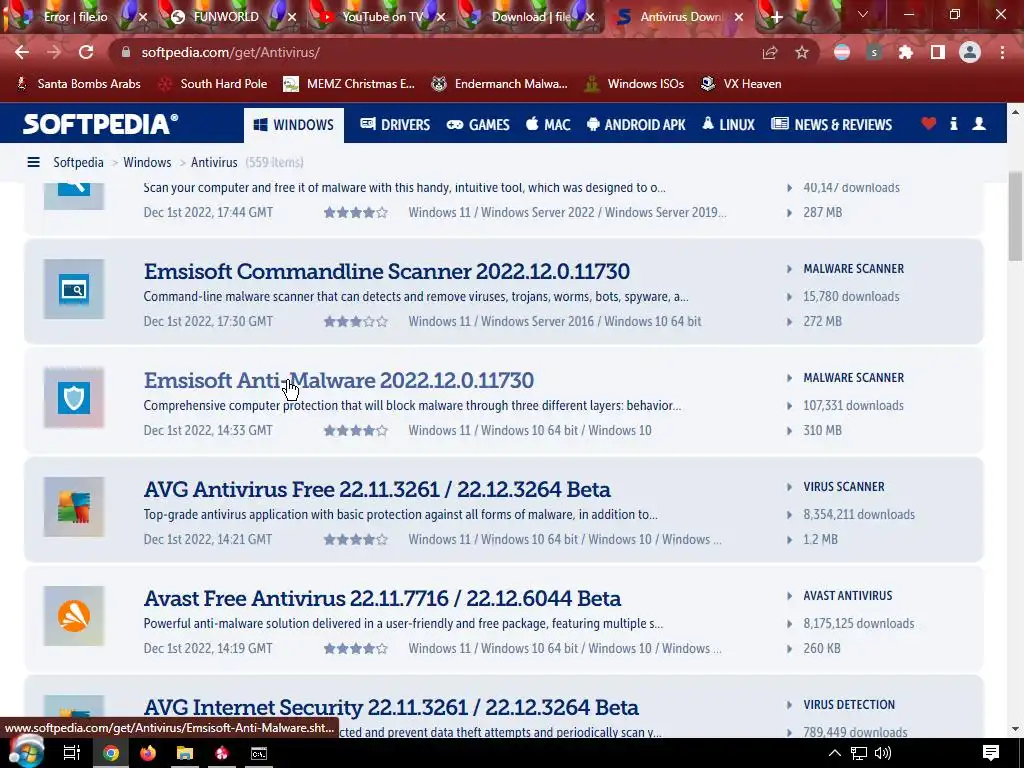1024x768 pixels.
Task: Switch to the FUNWORLD tab
Action: (x=226, y=16)
